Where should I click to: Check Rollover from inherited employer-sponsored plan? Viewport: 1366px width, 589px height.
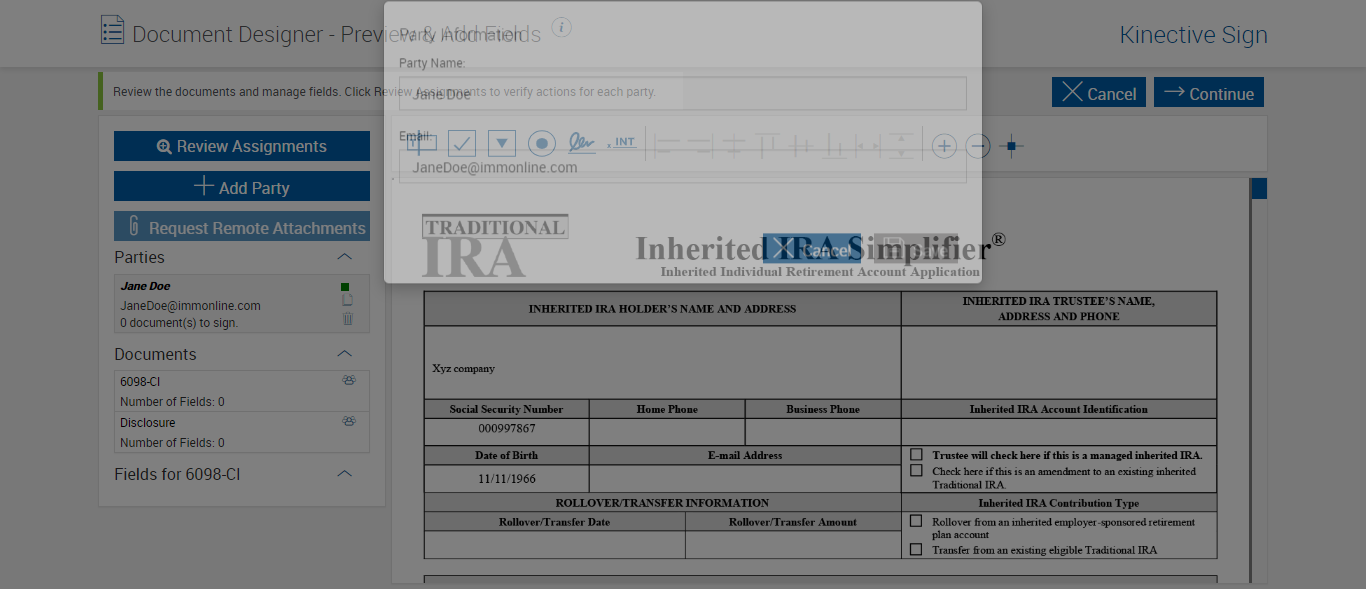(x=916, y=521)
